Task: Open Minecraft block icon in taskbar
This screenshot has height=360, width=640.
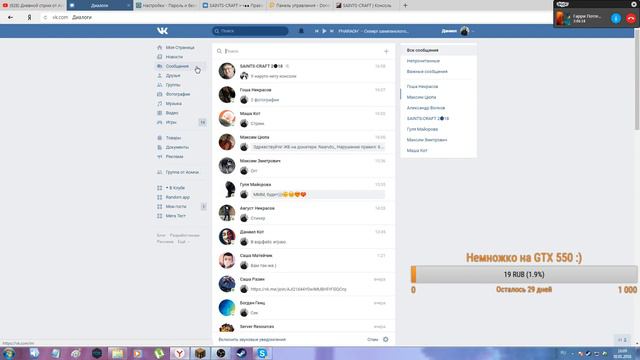Action: (200, 353)
